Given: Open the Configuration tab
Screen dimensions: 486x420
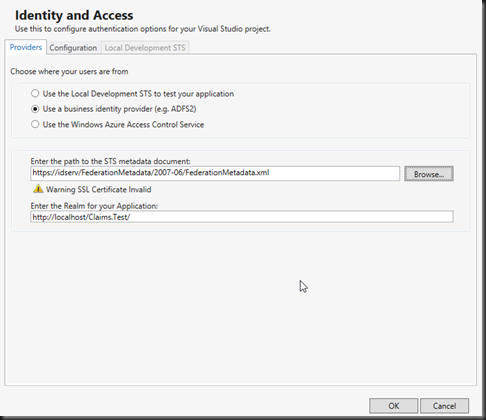Looking at the screenshot, I should pos(73,48).
